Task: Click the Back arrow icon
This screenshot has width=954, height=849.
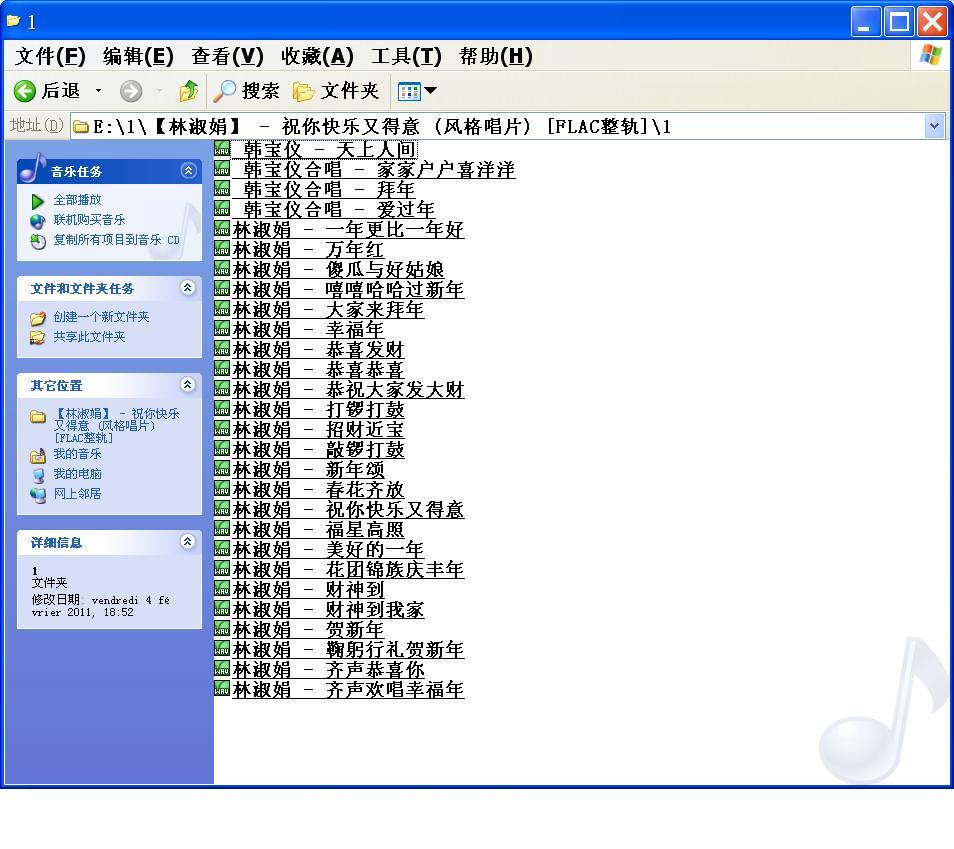Action: pos(24,91)
